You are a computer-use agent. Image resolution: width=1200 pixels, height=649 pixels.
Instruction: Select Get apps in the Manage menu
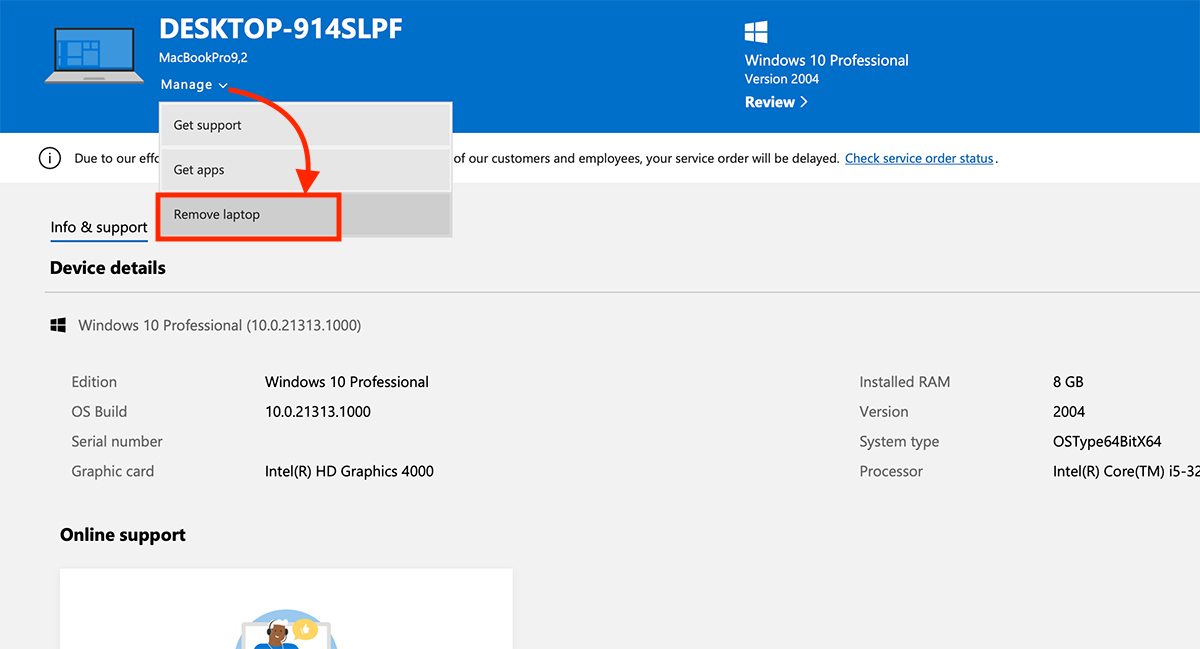click(305, 170)
